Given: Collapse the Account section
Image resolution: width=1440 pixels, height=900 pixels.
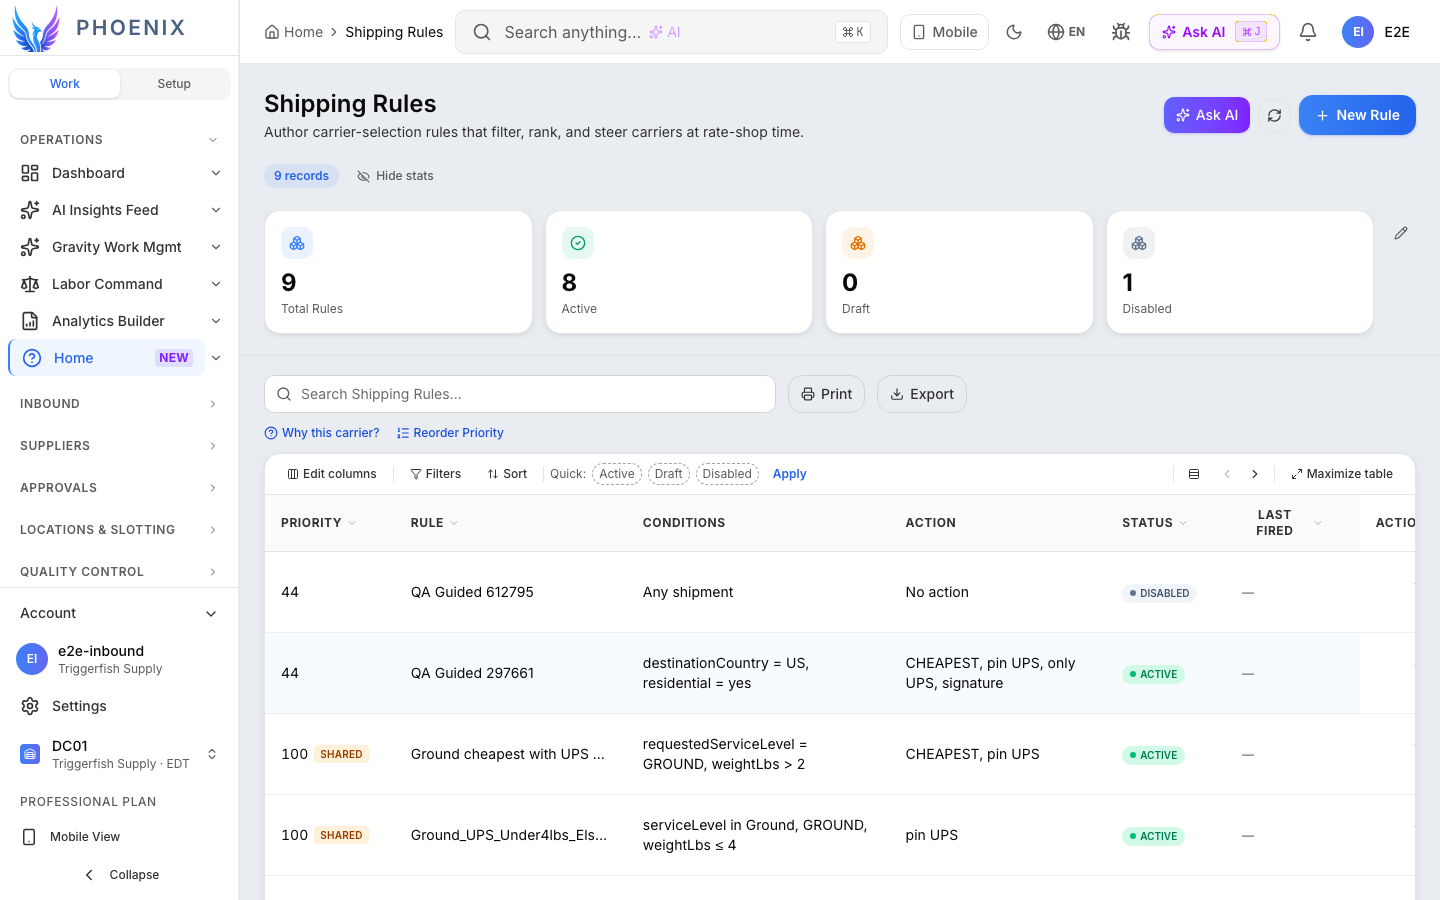Looking at the screenshot, I should tap(119, 613).
